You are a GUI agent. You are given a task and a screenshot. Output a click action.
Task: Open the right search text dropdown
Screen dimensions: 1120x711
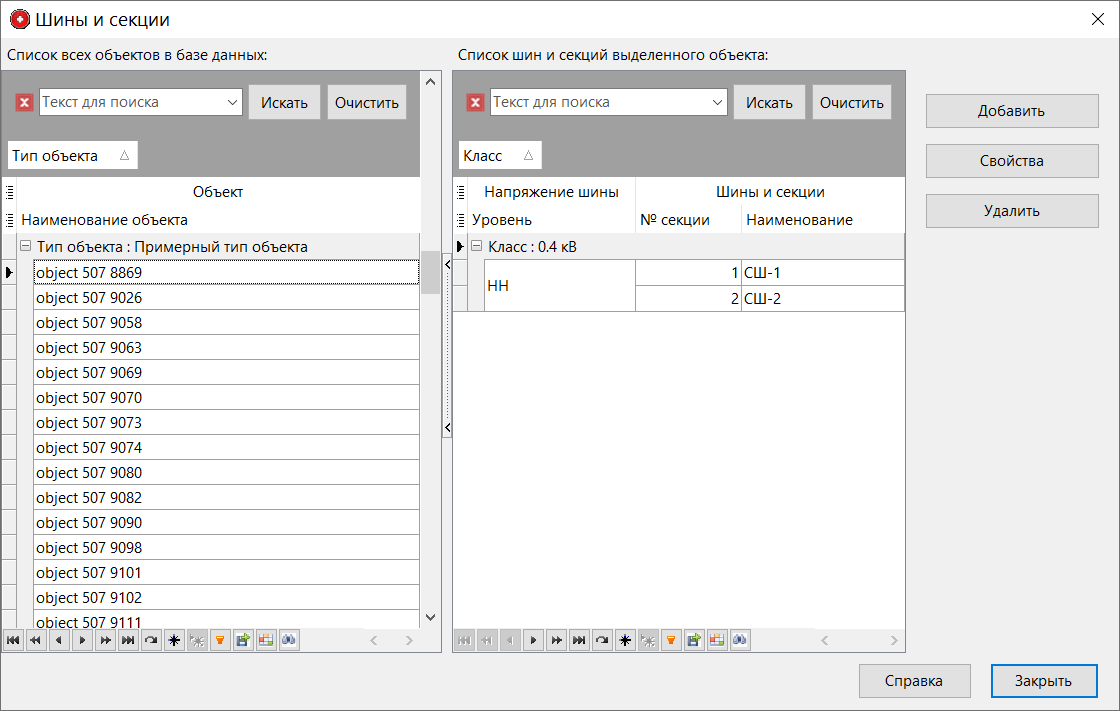pos(717,102)
